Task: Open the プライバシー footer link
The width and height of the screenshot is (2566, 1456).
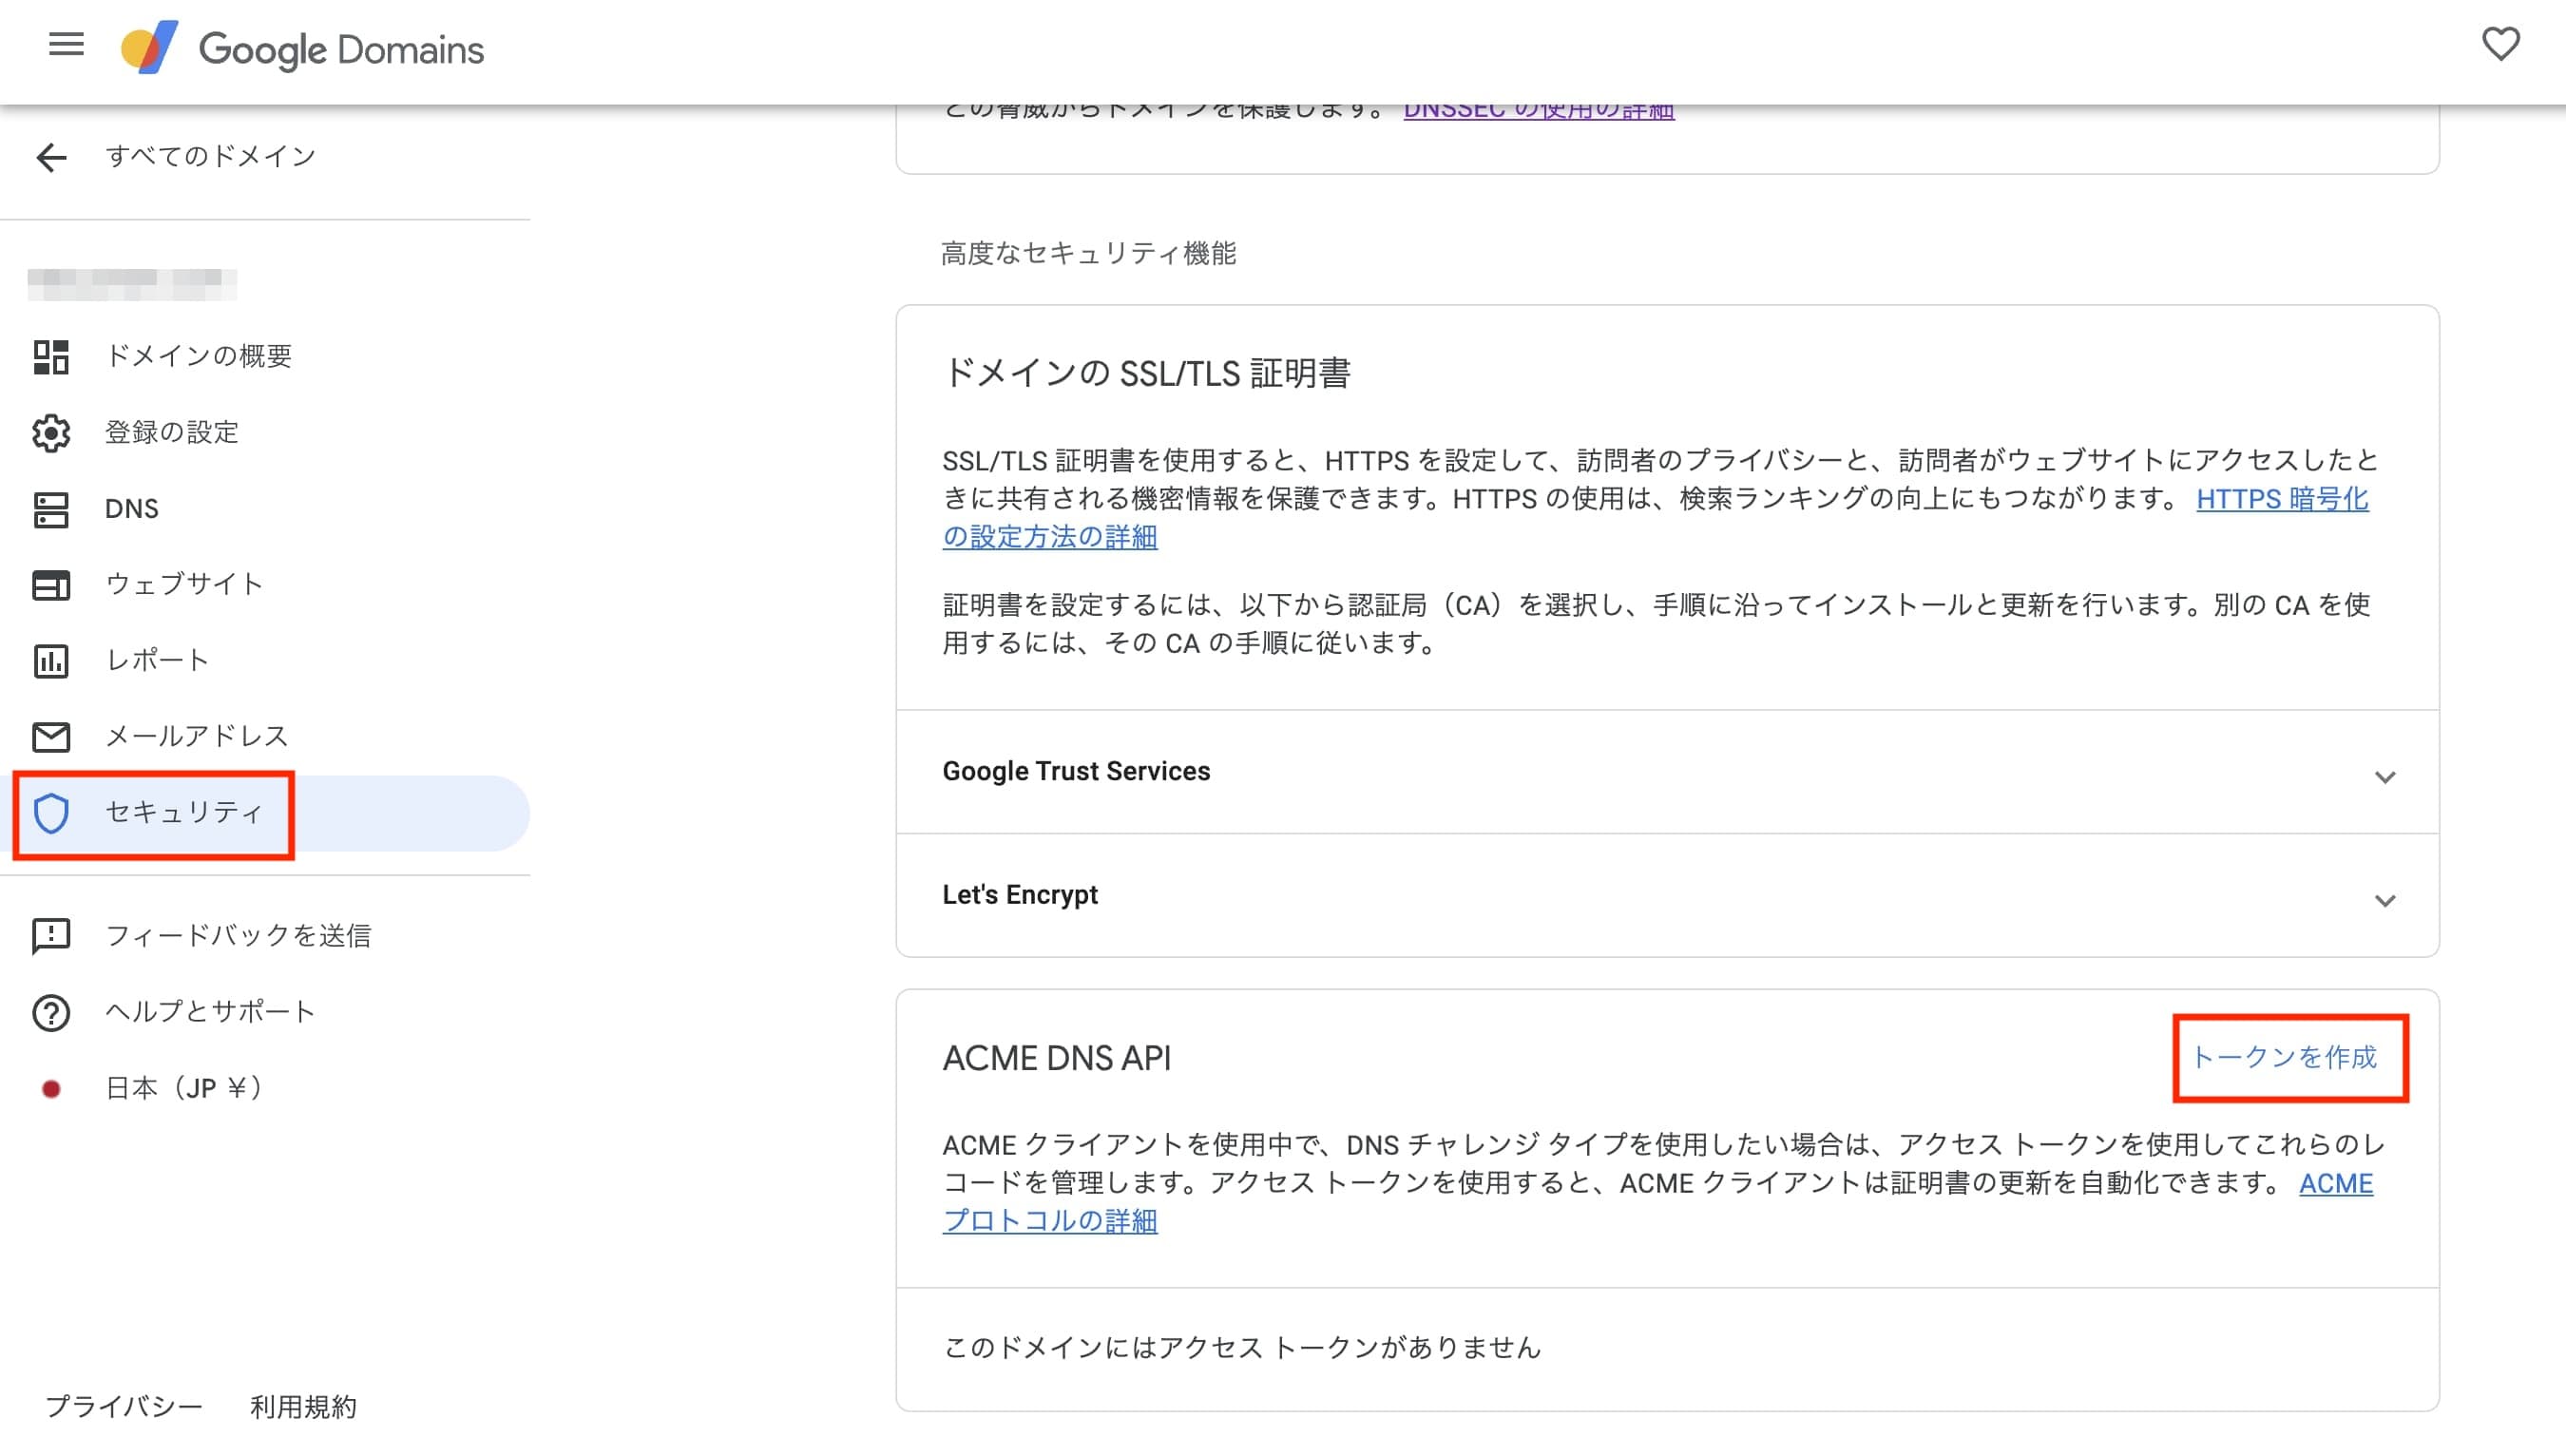Action: click(124, 1407)
